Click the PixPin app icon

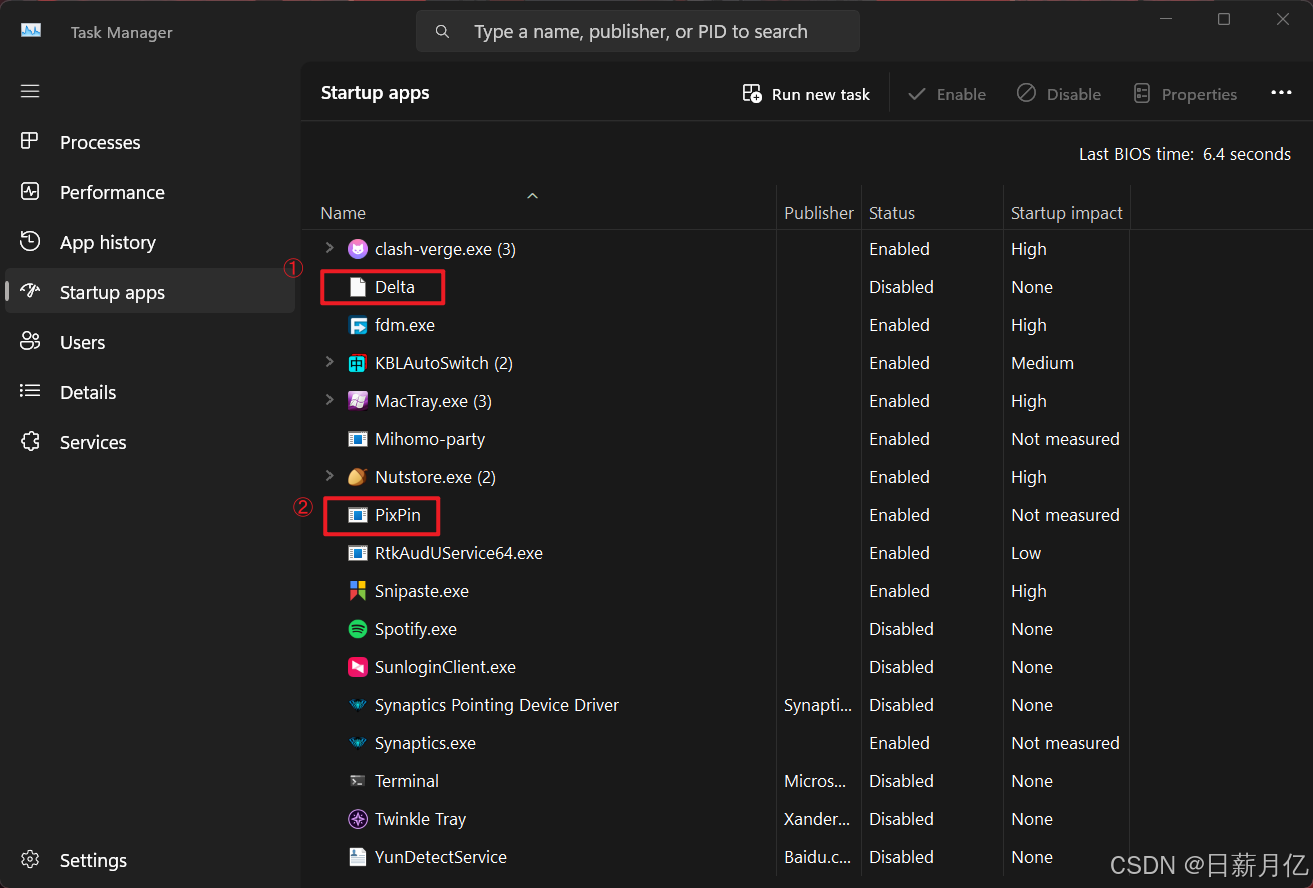357,515
